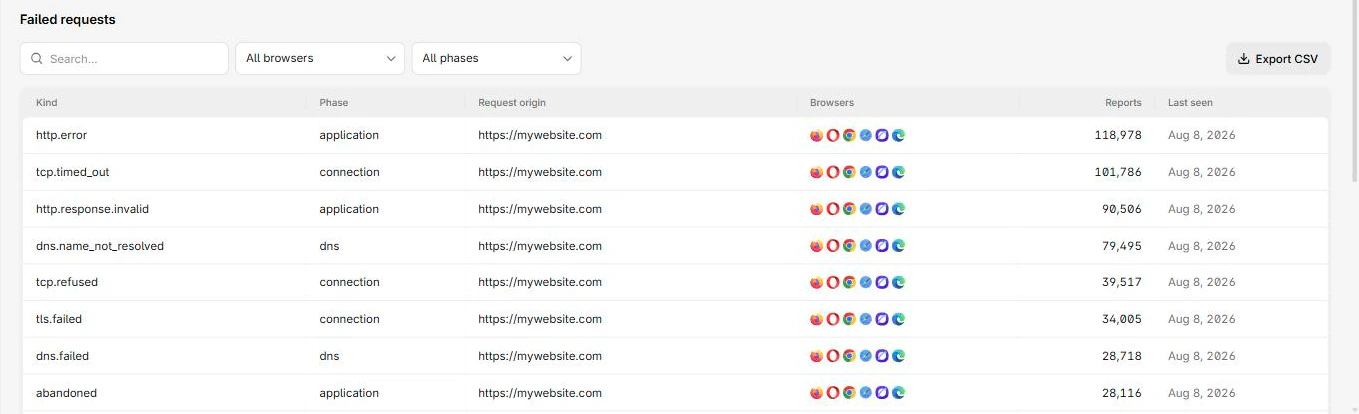Focus the Search input field
Image resolution: width=1359 pixels, height=414 pixels.
coord(124,58)
